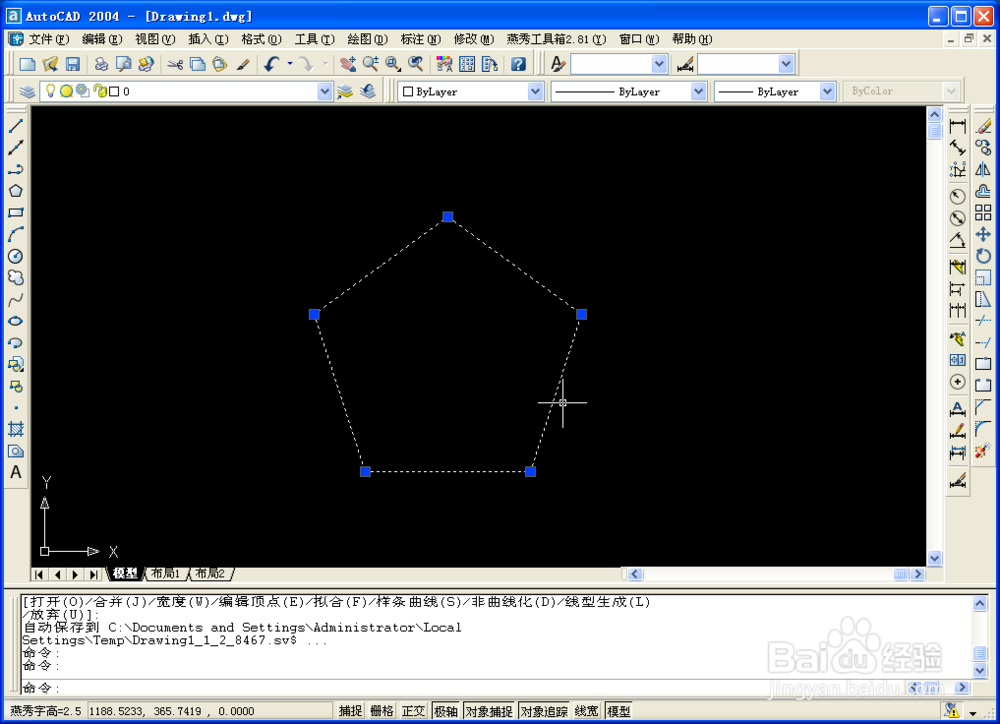Select the Multiline Text tool
The height and width of the screenshot is (724, 1000).
point(16,473)
